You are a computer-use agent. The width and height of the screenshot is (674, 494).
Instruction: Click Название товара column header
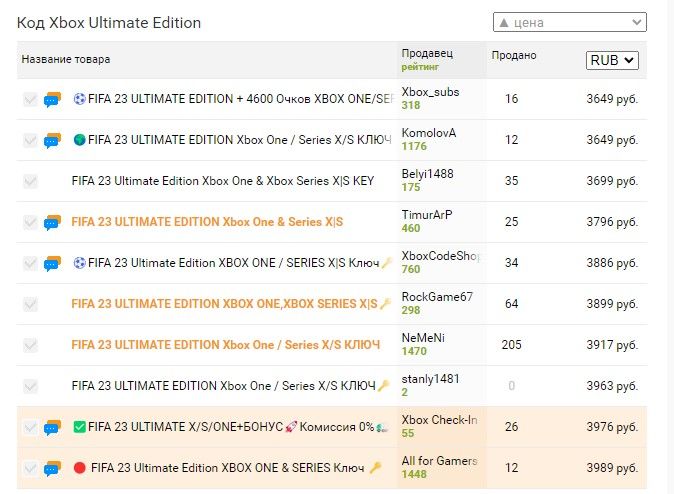66,59
